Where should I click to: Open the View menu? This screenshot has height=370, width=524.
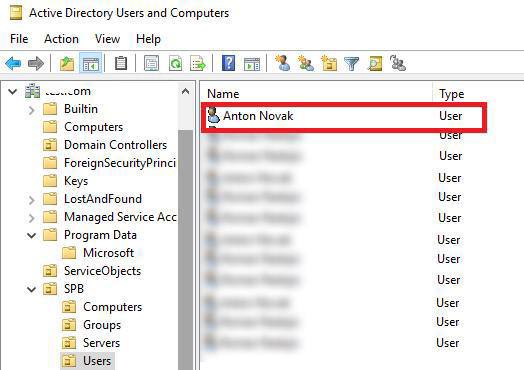(x=107, y=39)
